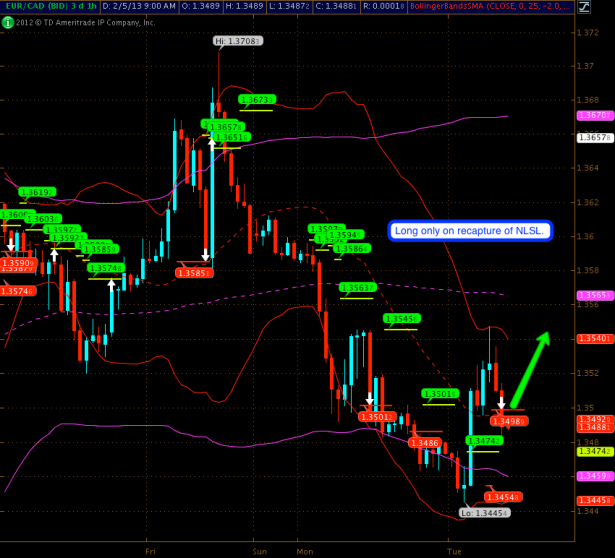Click the magenta 1.3670 axis price tag
The width and height of the screenshot is (615, 558).
coord(594,116)
